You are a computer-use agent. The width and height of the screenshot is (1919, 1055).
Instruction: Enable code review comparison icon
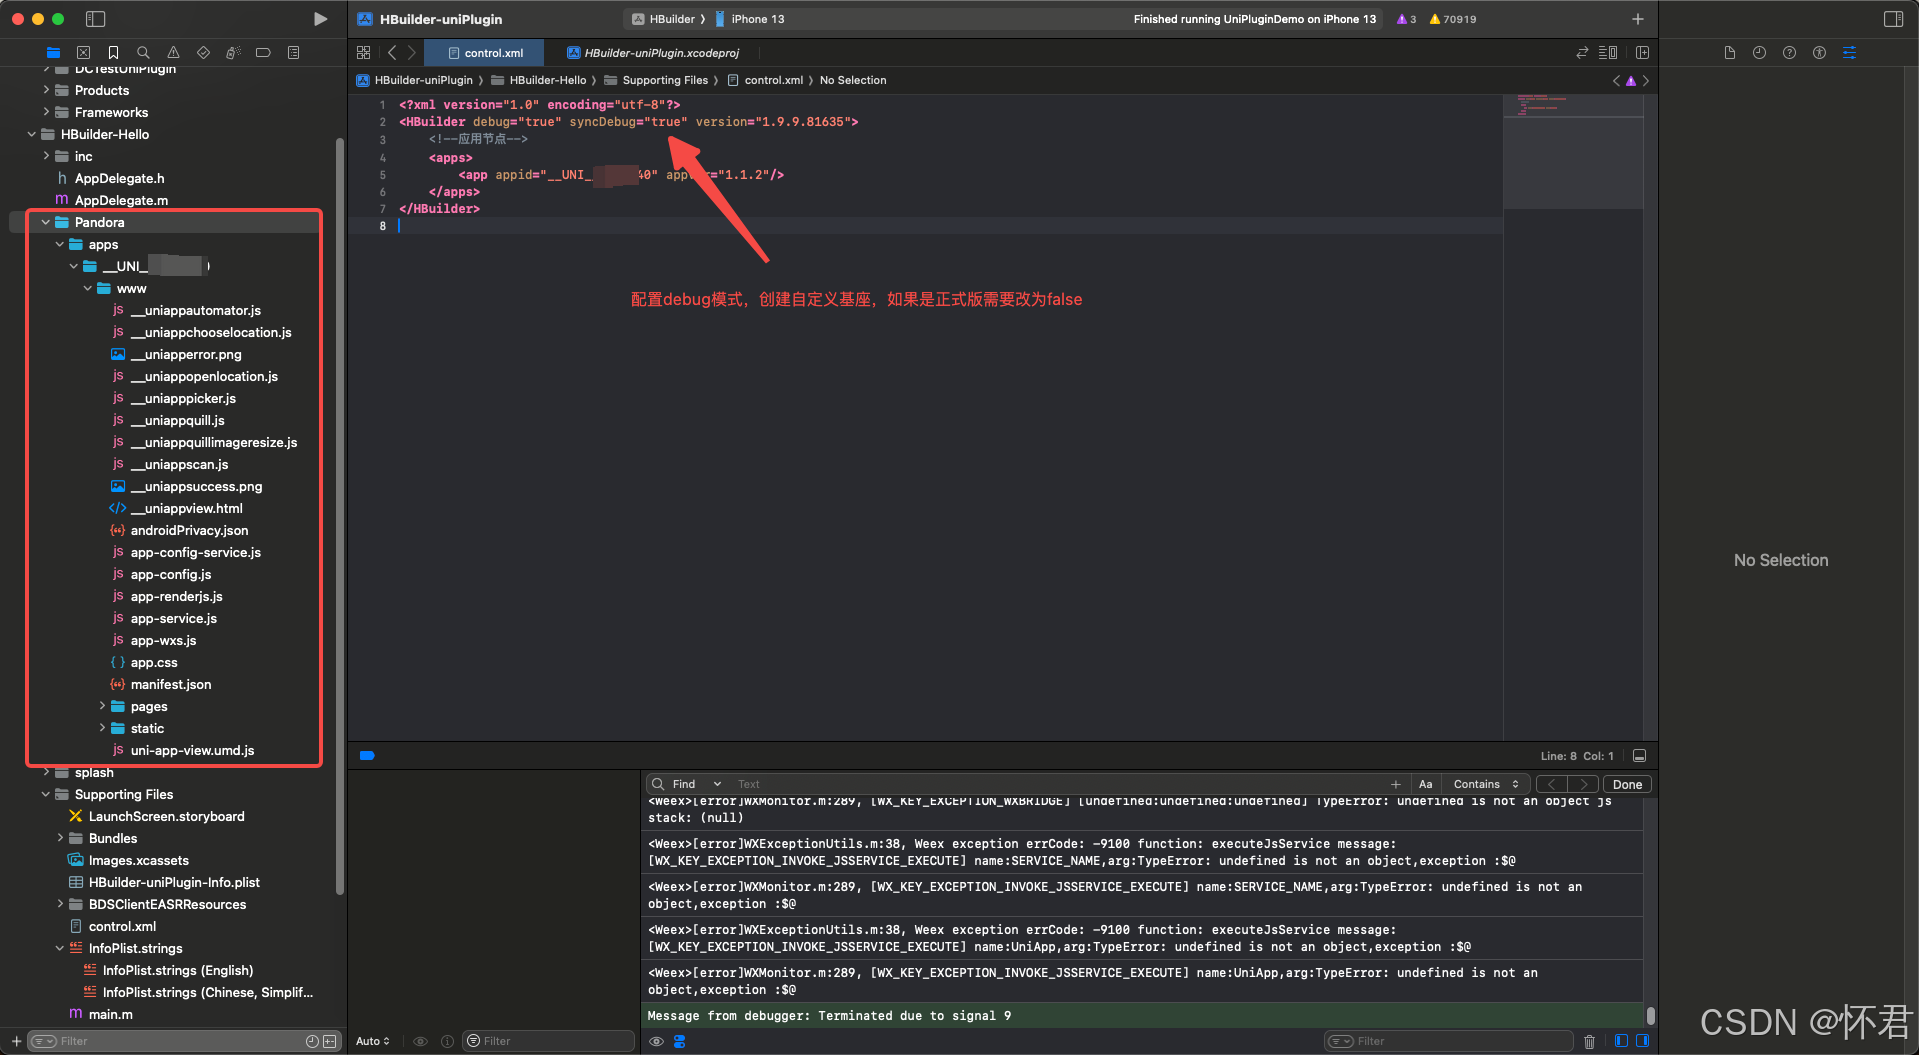(x=1582, y=52)
